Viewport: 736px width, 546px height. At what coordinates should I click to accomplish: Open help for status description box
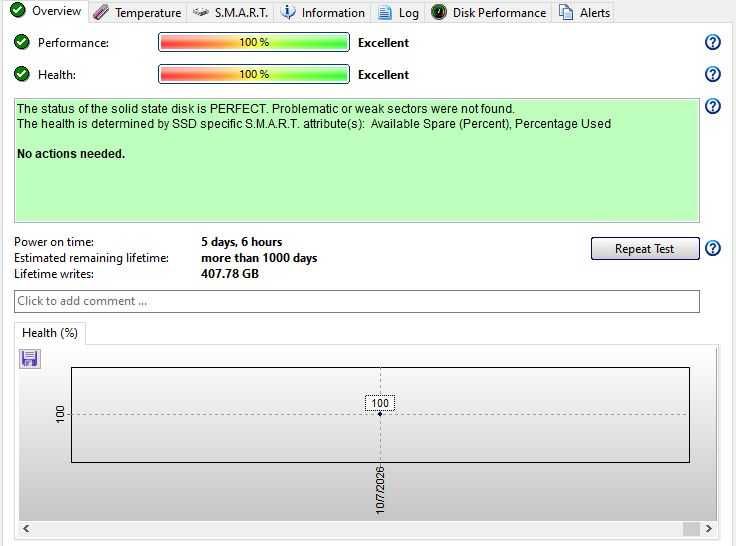pyautogui.click(x=713, y=106)
